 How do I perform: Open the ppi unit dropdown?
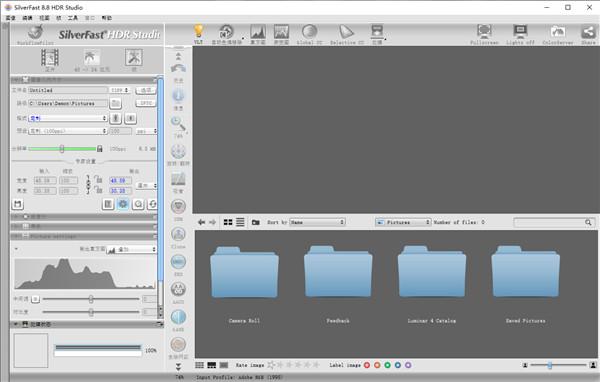tap(146, 131)
